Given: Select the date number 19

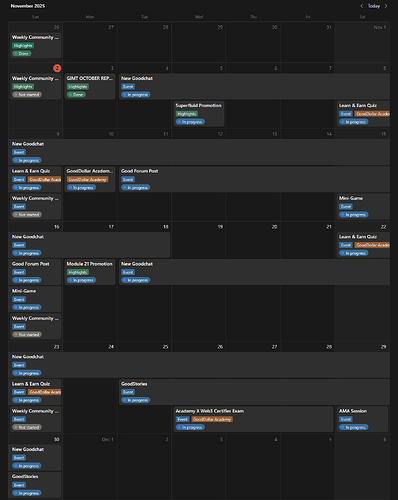Looking at the screenshot, I should click(x=220, y=227).
